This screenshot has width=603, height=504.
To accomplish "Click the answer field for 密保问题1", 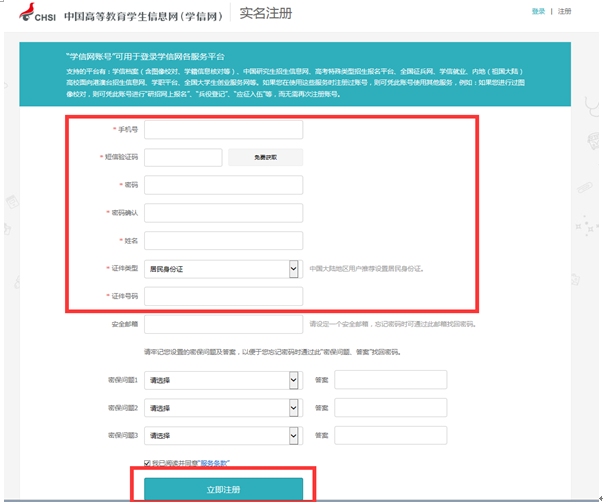I will pos(390,380).
